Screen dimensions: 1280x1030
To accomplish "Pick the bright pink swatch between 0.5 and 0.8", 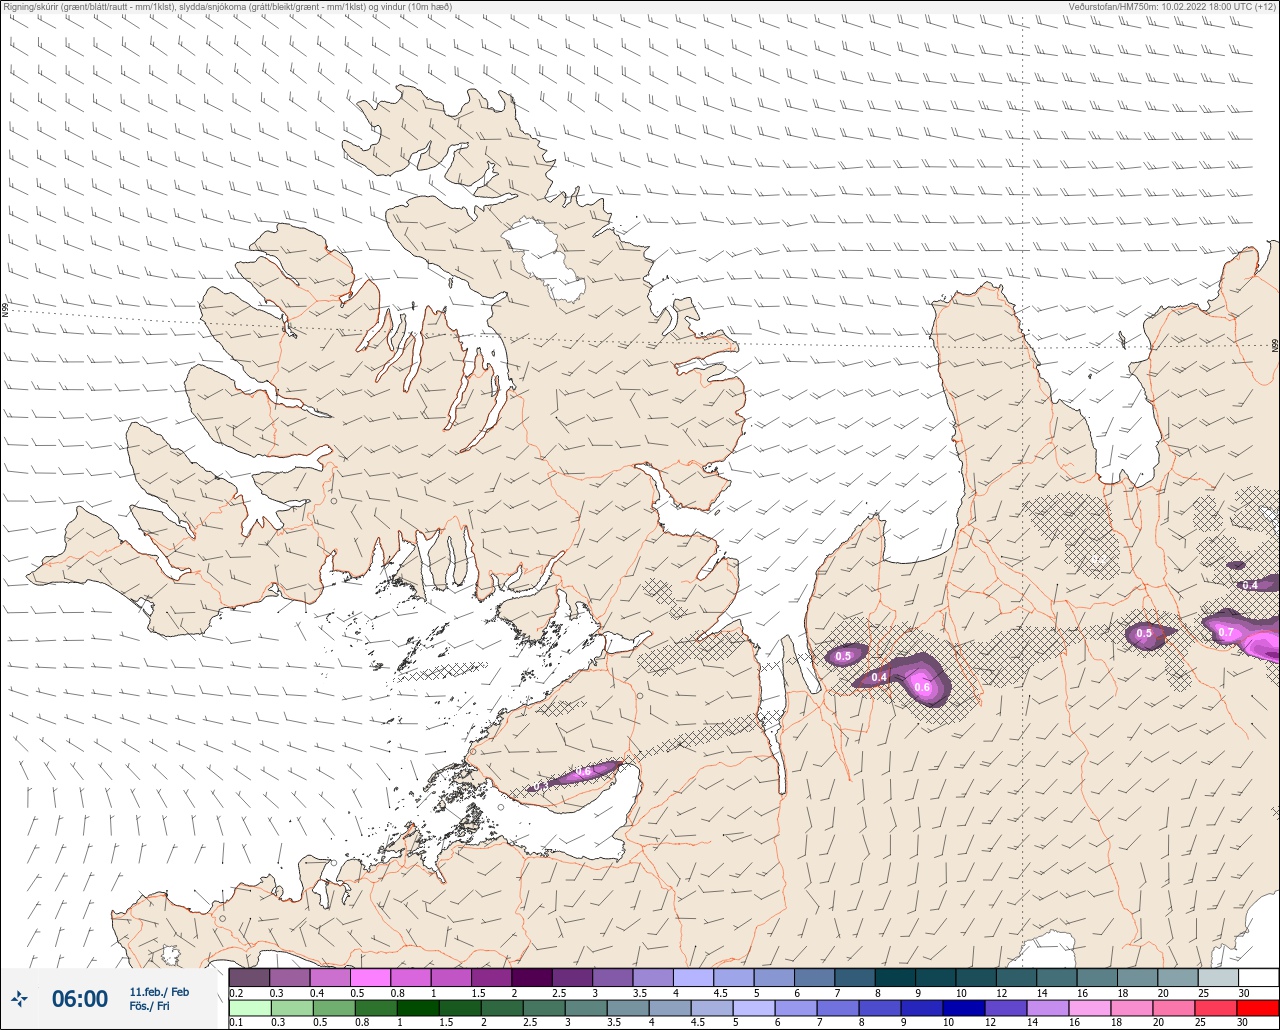I will click(x=370, y=977).
